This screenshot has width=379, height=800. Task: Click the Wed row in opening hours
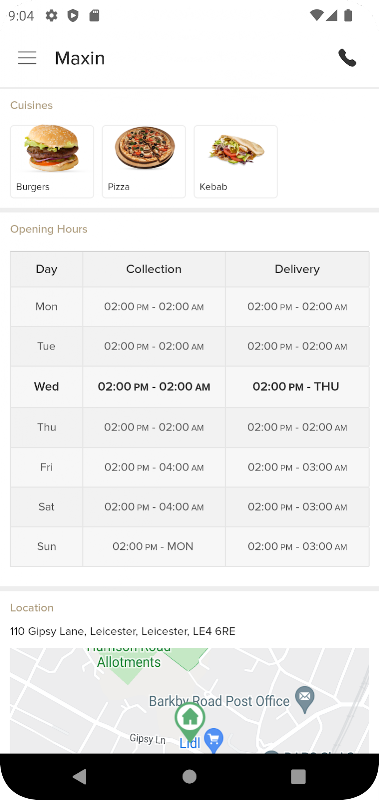click(x=190, y=387)
